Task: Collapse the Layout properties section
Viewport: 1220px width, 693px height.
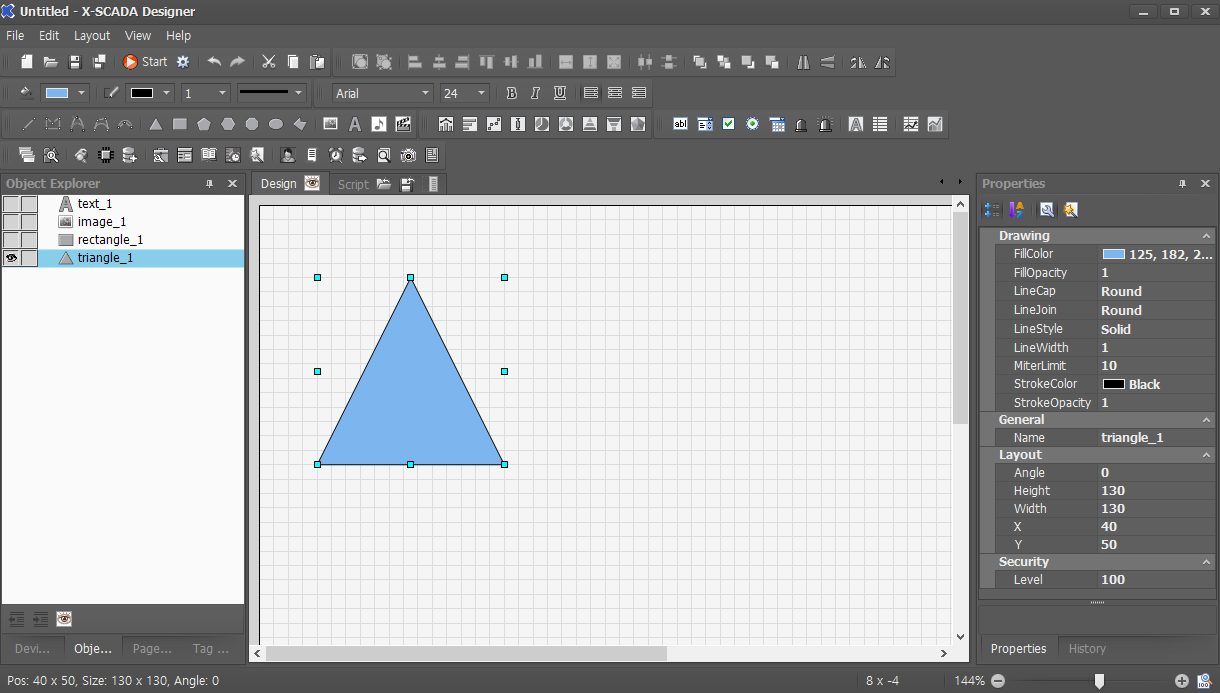Action: click(x=1206, y=455)
